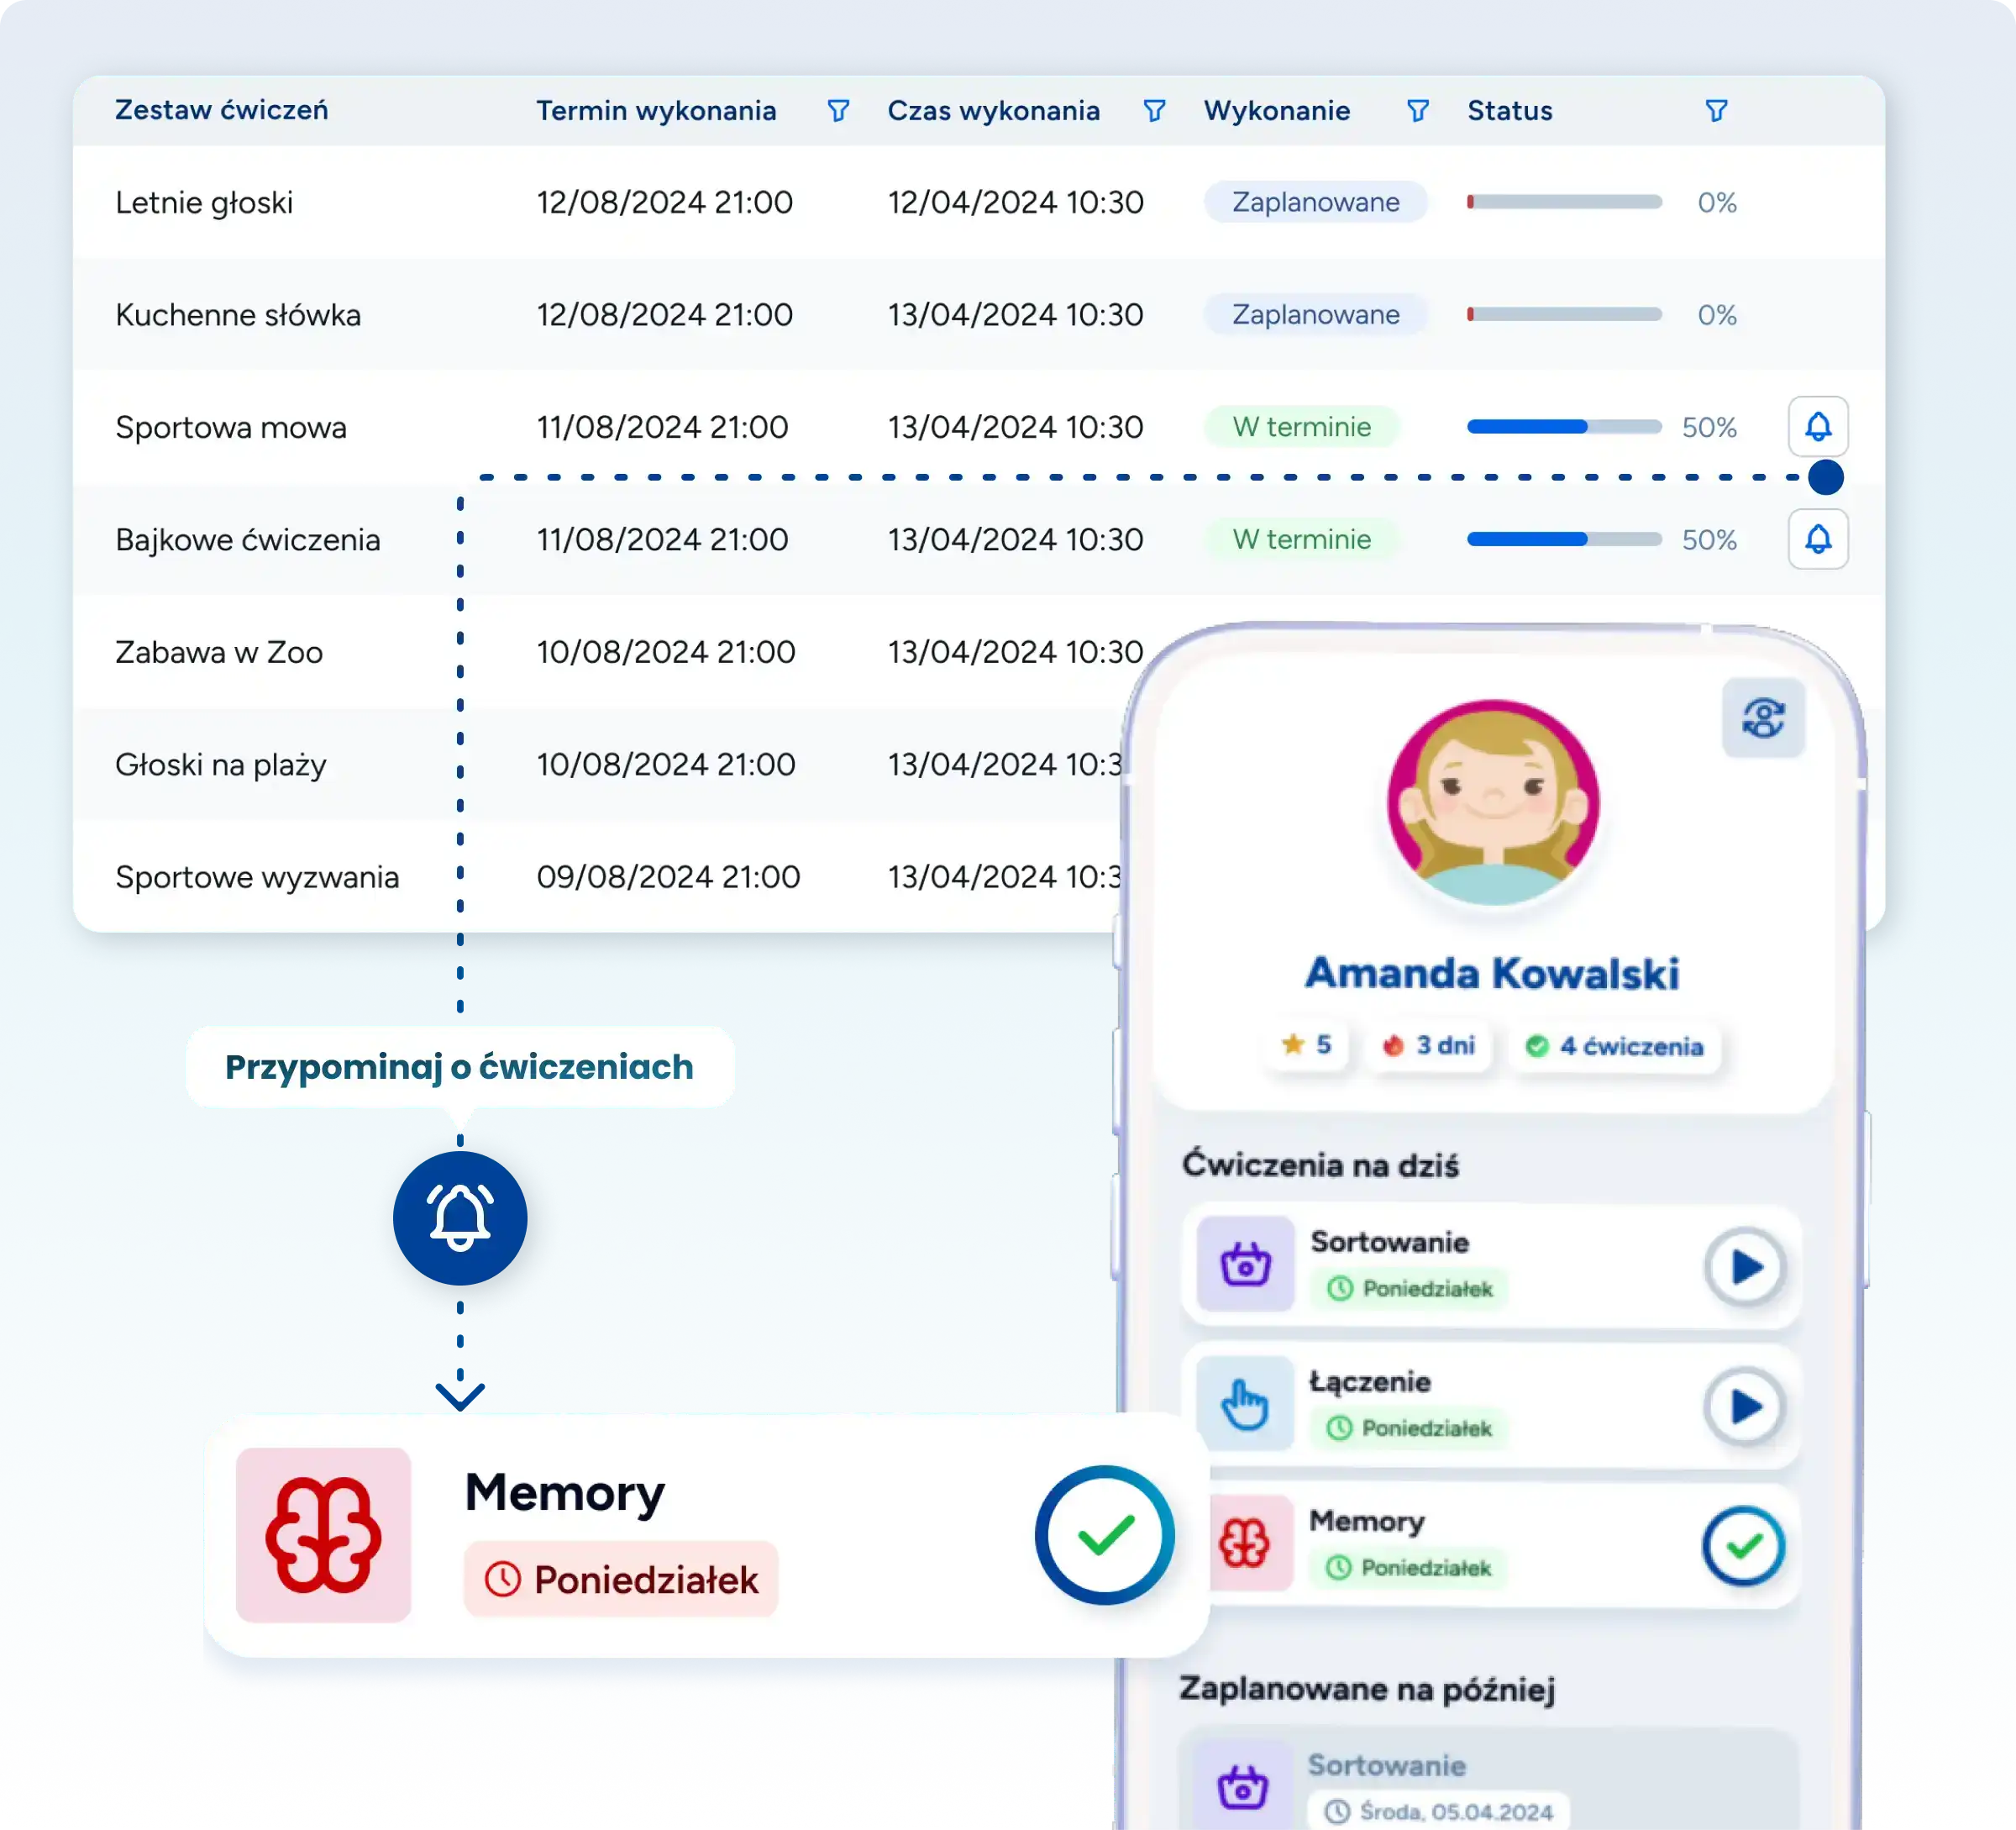Image resolution: width=2016 pixels, height=1830 pixels.
Task: Click the large blue ringing bell icon
Action: (460, 1218)
